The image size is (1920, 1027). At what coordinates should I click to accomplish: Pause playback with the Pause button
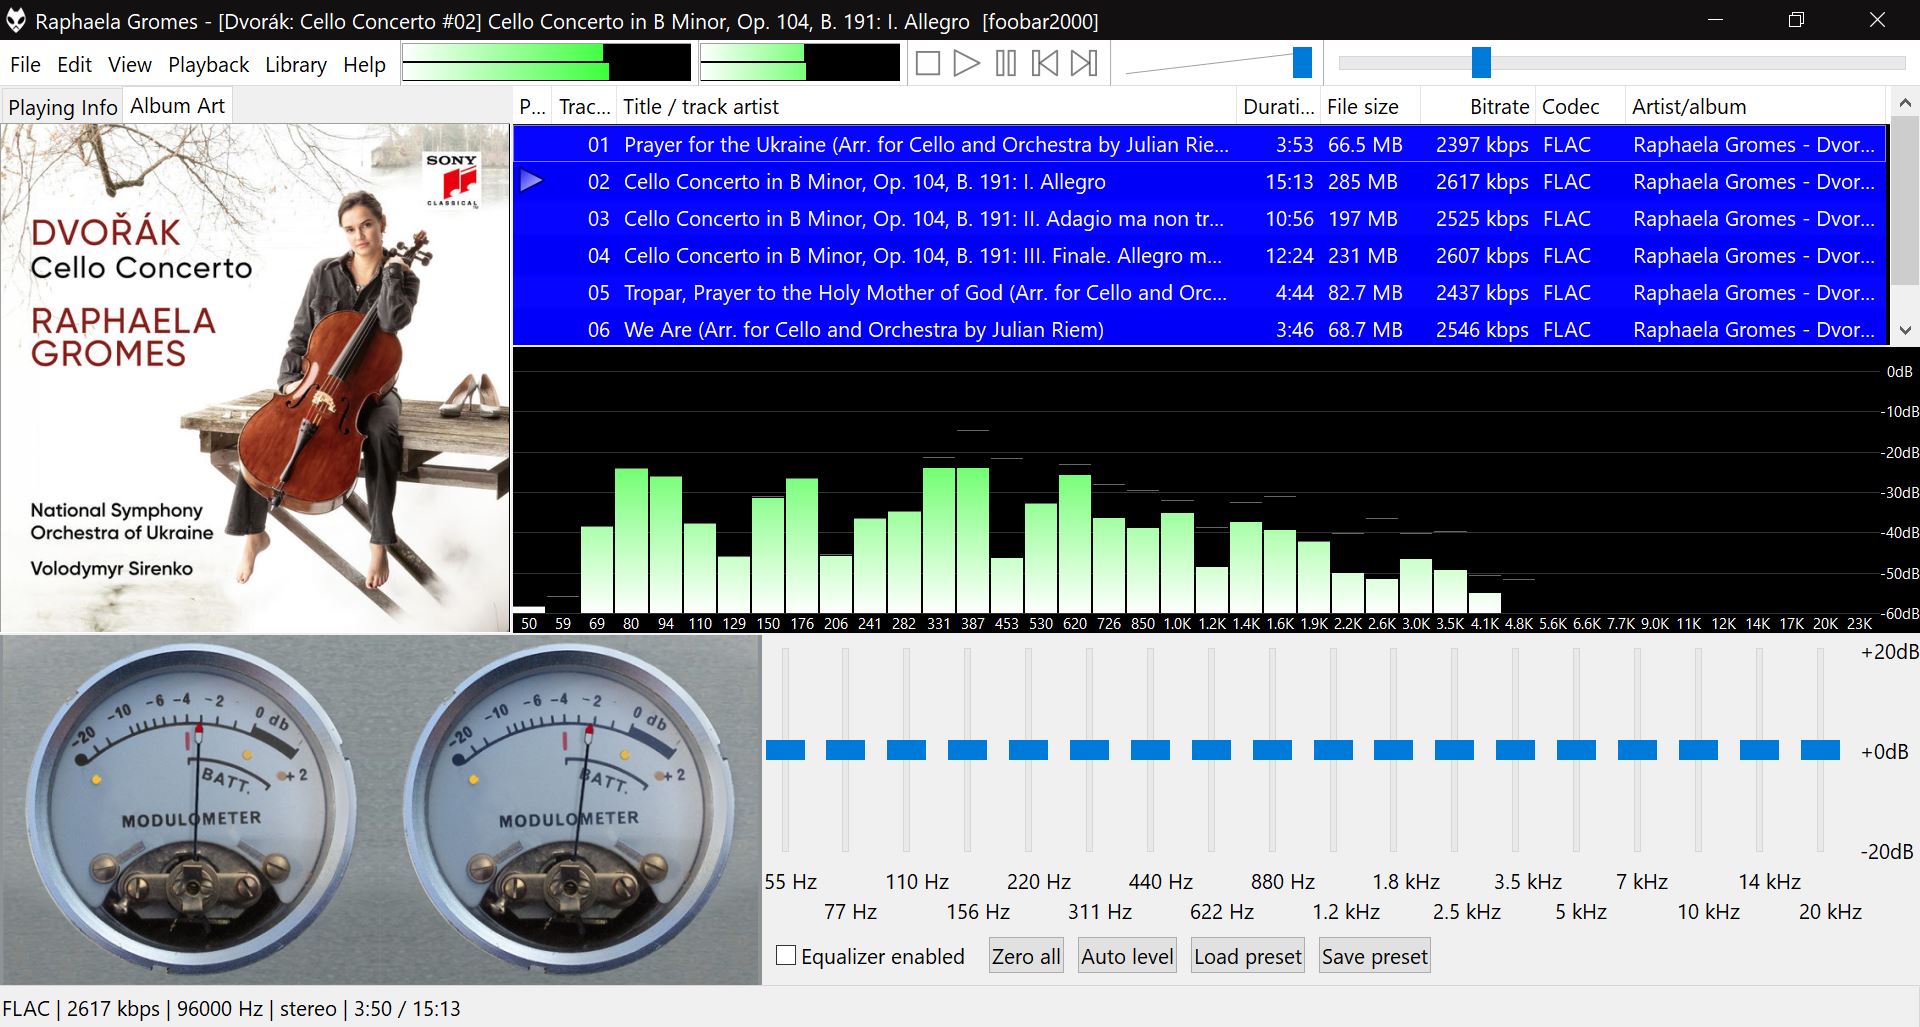click(x=1006, y=64)
